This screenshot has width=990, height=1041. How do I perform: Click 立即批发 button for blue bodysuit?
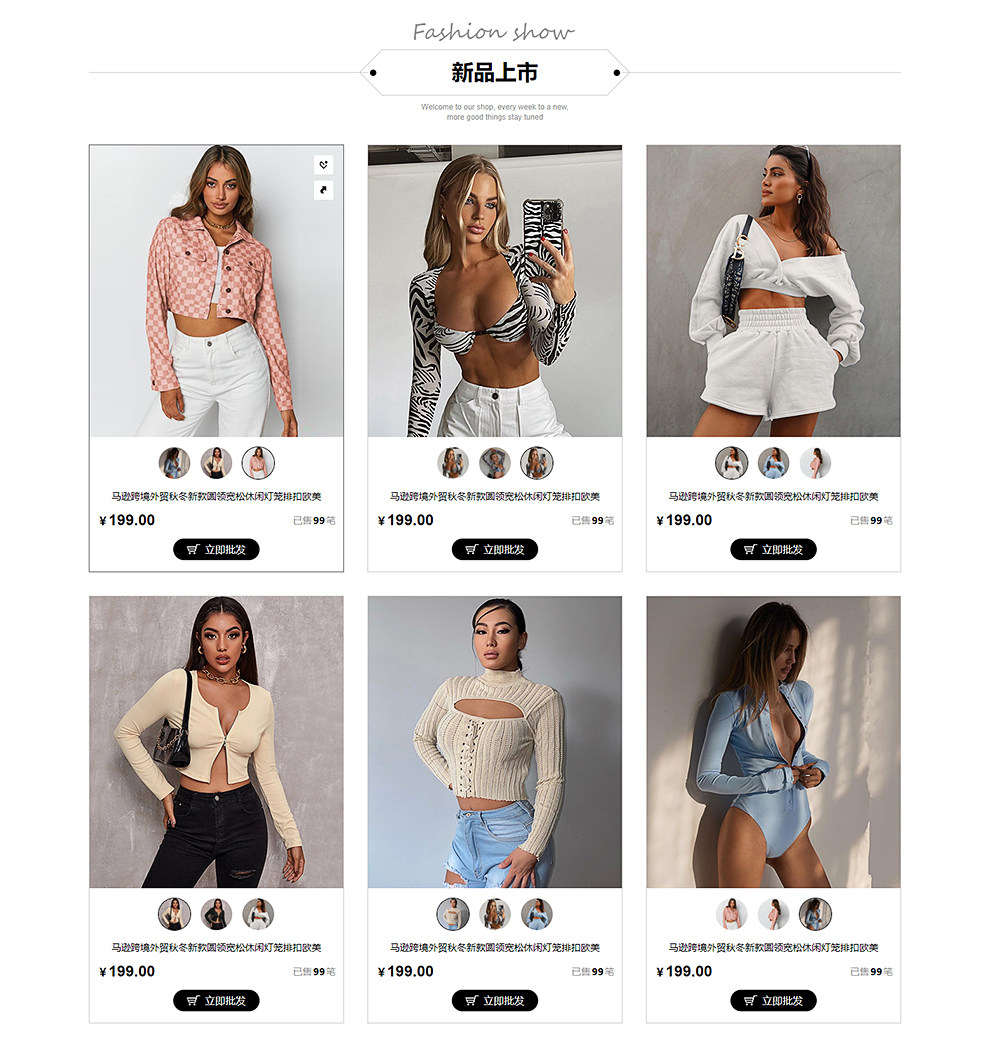point(774,1001)
